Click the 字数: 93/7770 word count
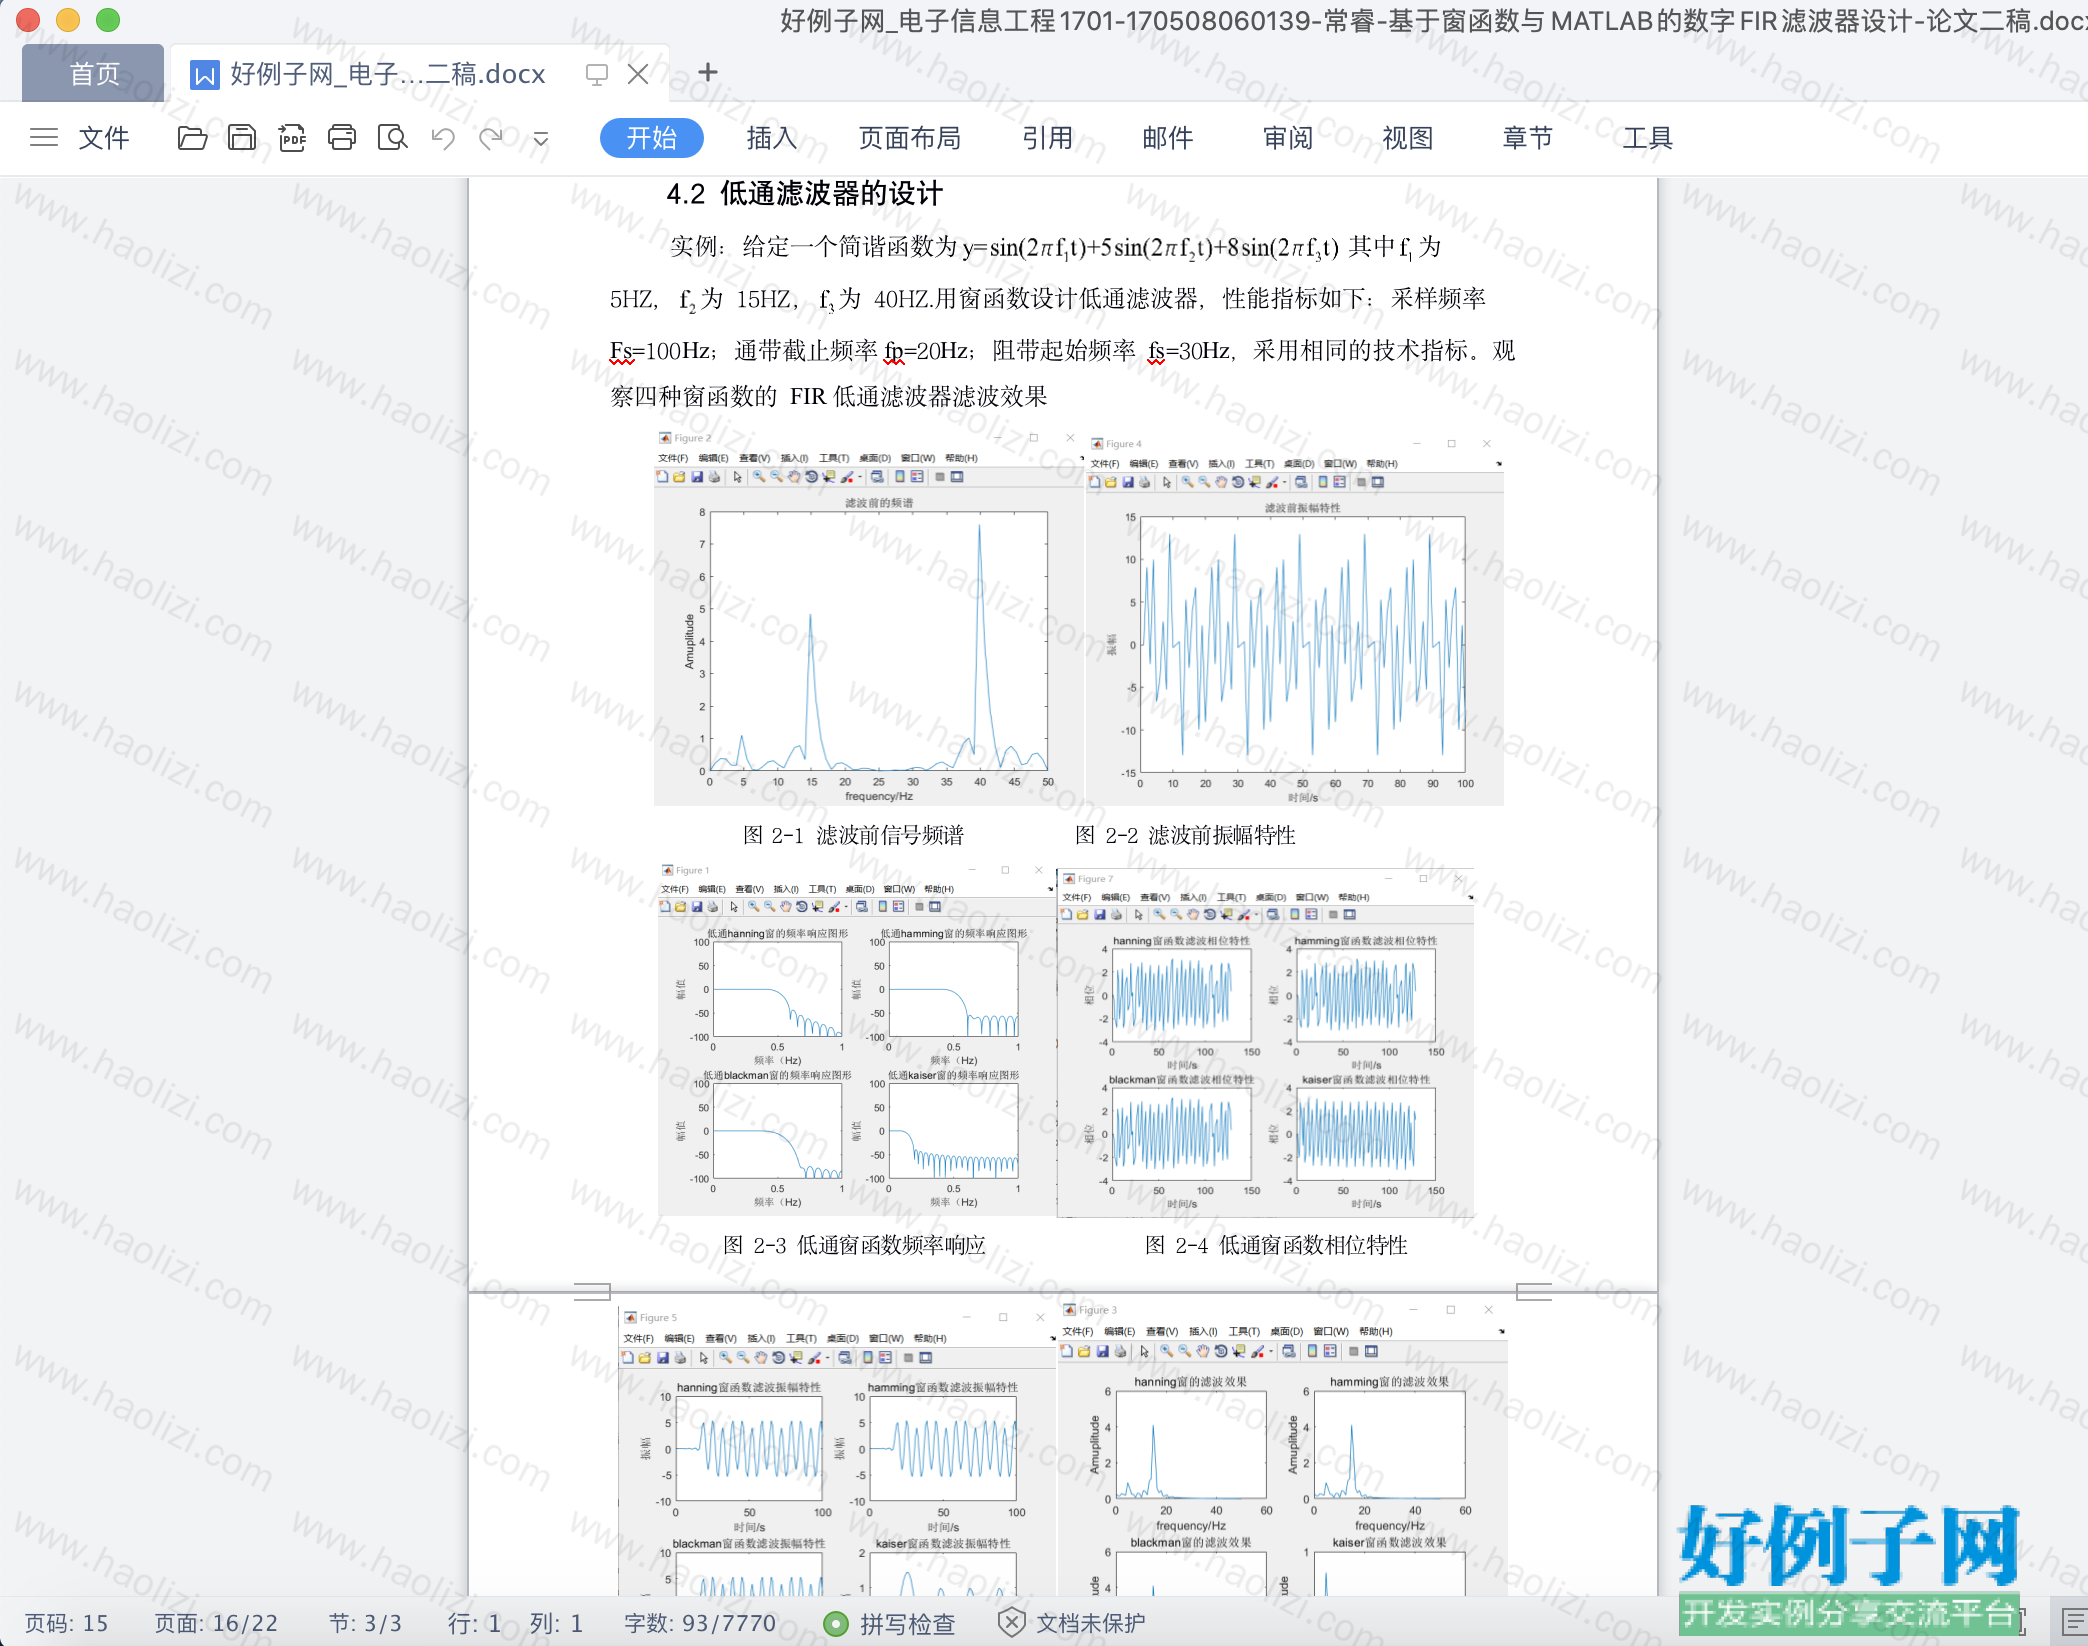 (700, 1623)
